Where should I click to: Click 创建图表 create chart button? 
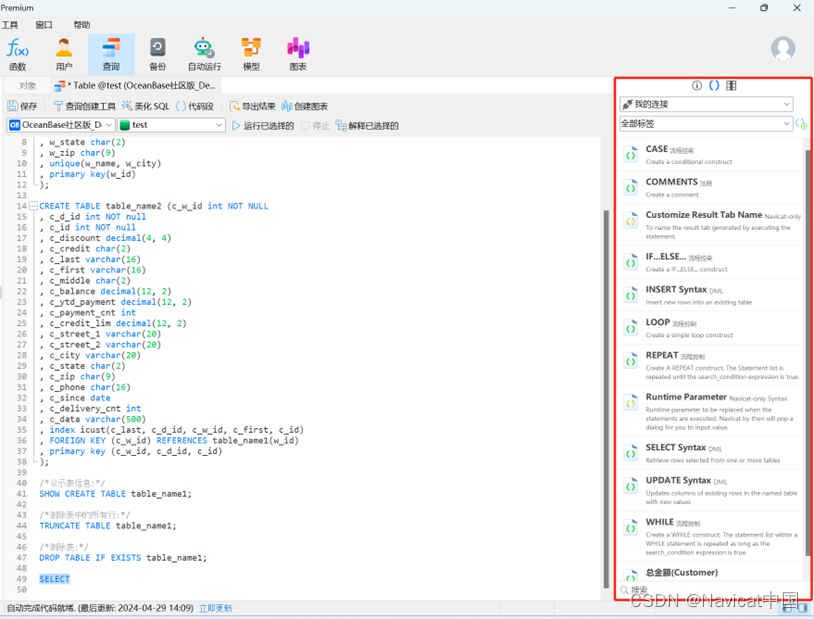tap(305, 106)
